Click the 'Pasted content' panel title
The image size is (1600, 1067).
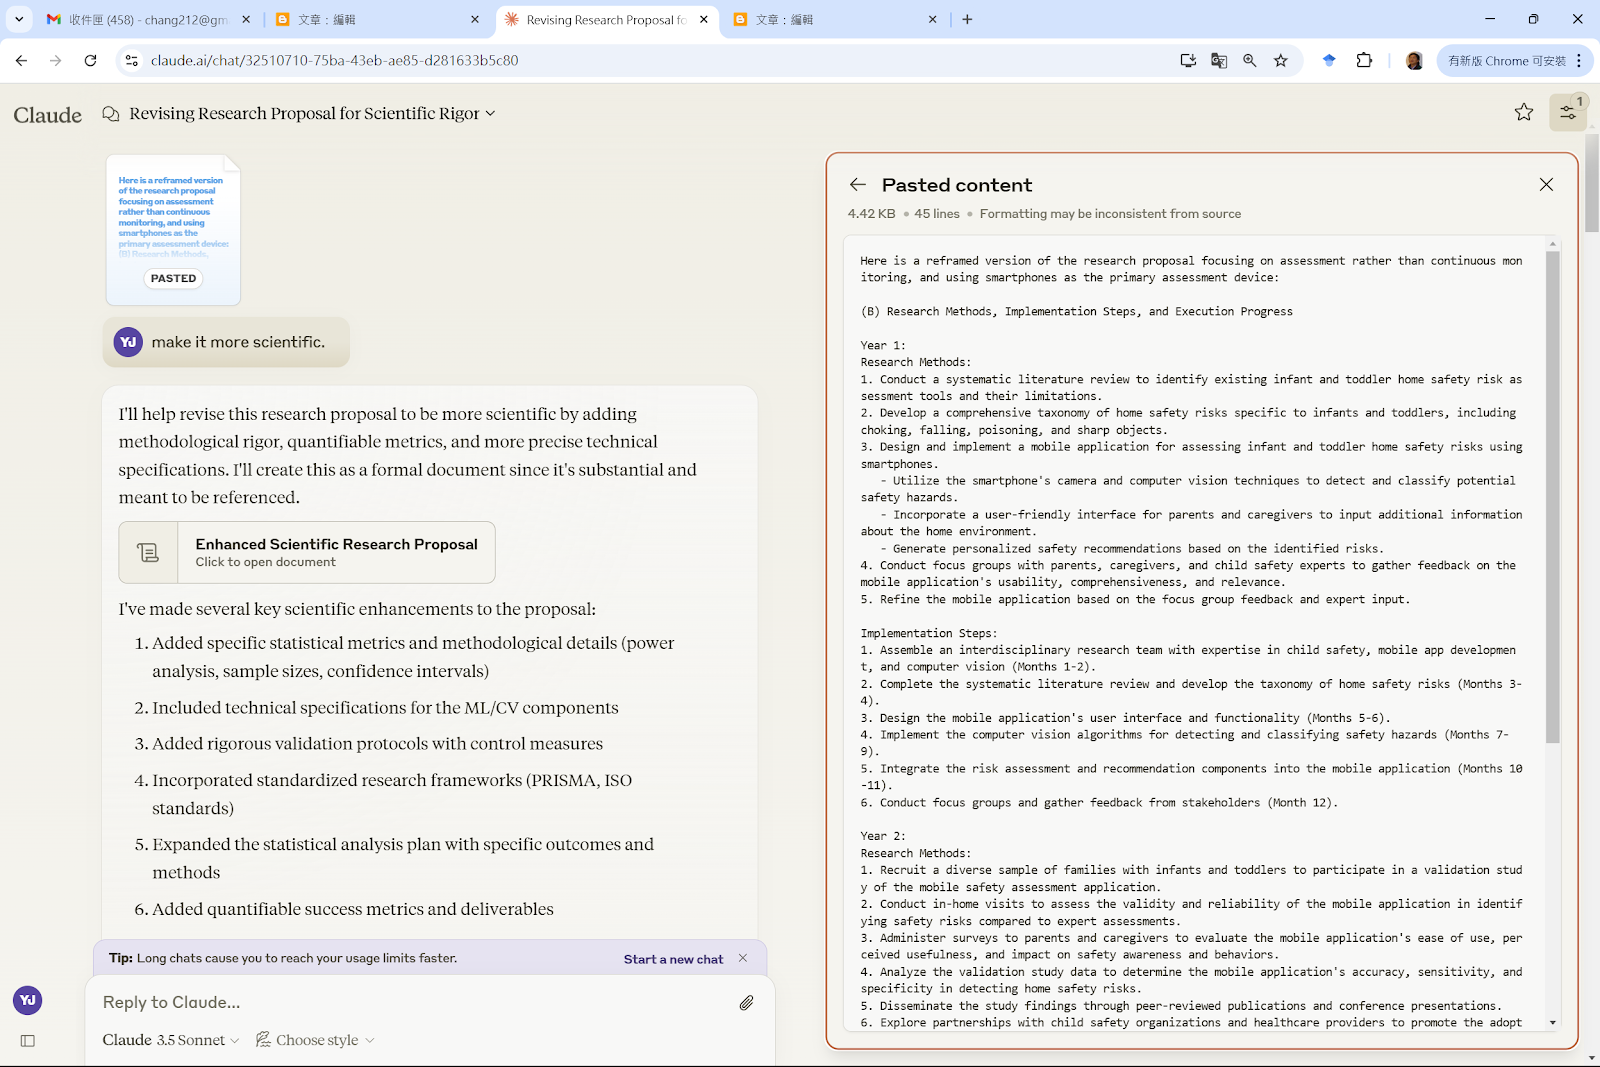click(x=957, y=185)
